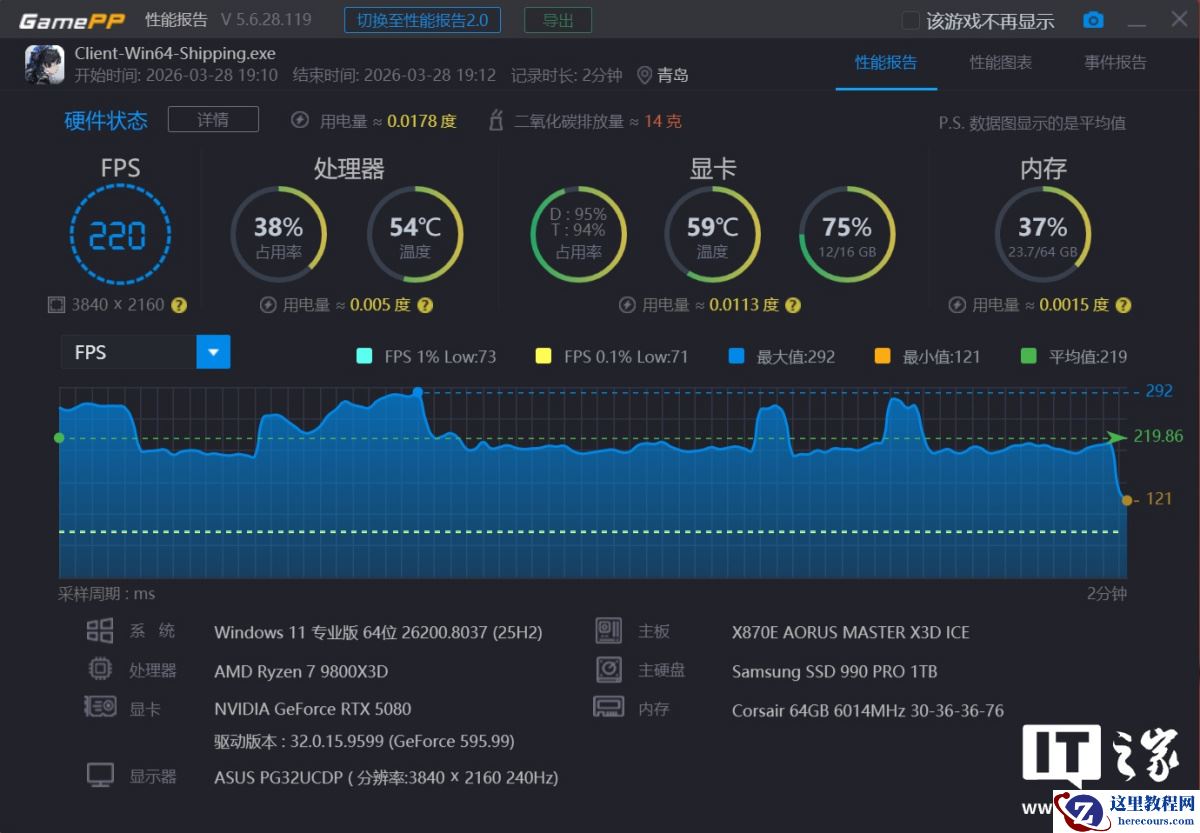Click the orange minimum 121 marker on chart

[1127, 499]
